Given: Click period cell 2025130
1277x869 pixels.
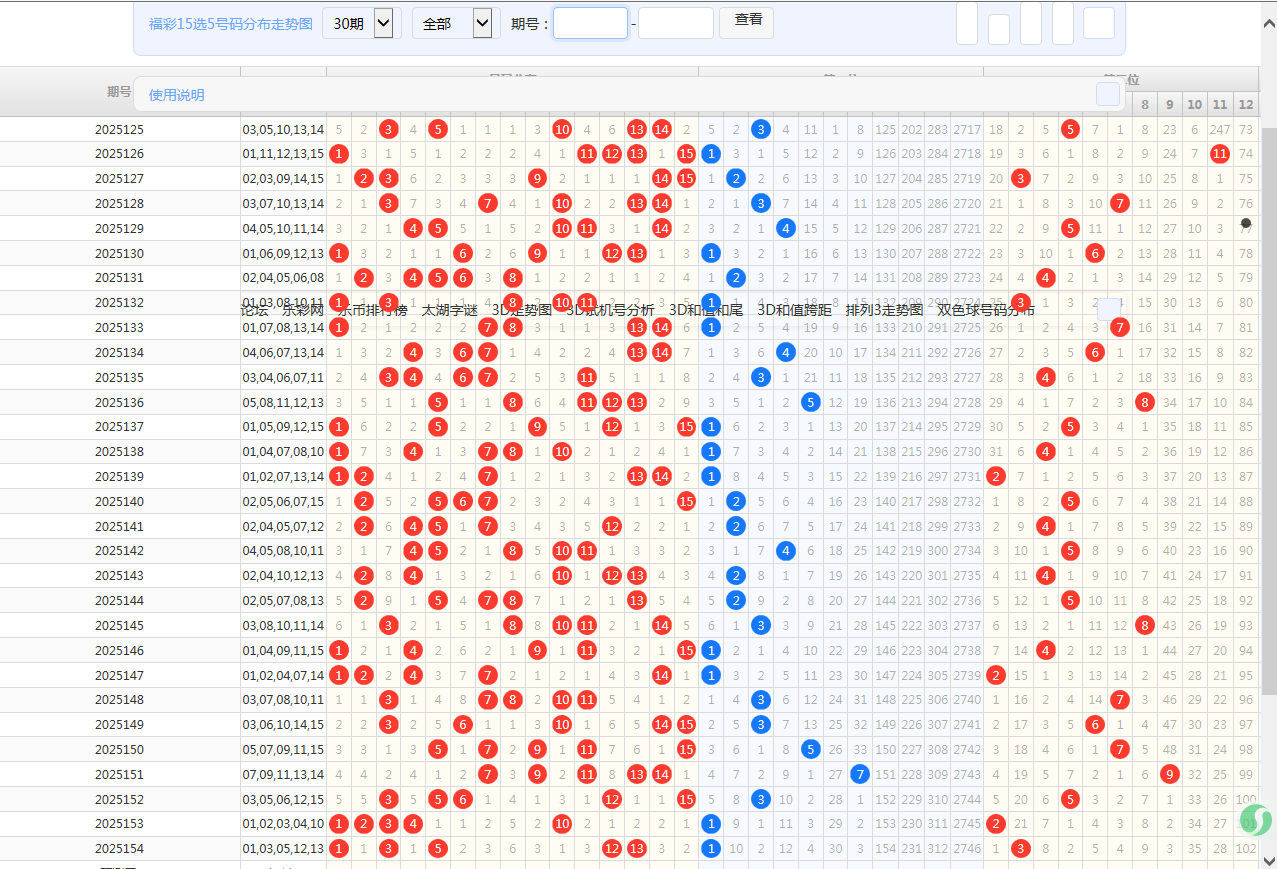Looking at the screenshot, I should click(x=120, y=253).
